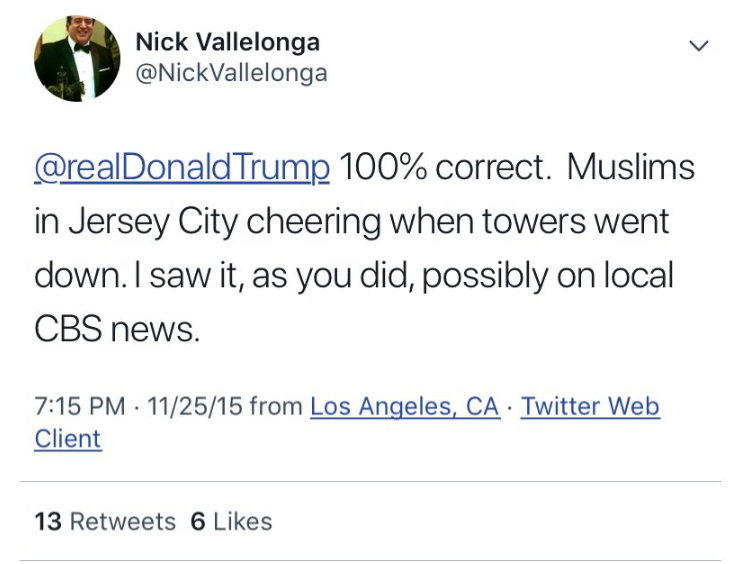This screenshot has width=743, height=564.
Task: Click the '100% correct' phrase in the tweet
Action: point(445,168)
